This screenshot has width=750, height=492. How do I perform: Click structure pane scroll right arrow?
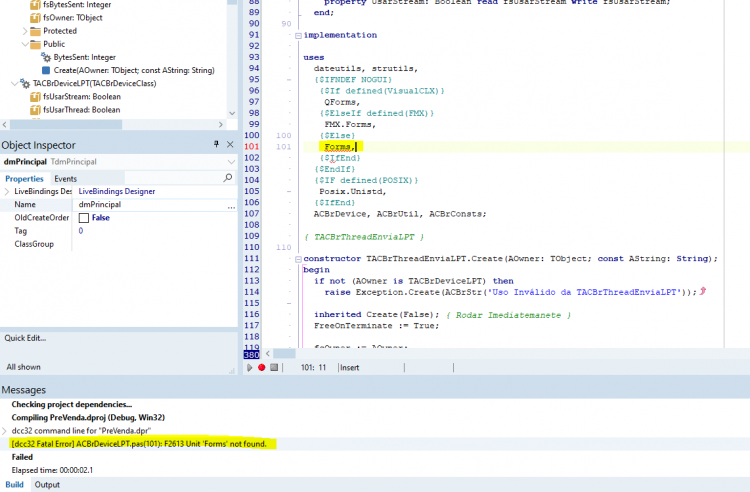(221, 125)
